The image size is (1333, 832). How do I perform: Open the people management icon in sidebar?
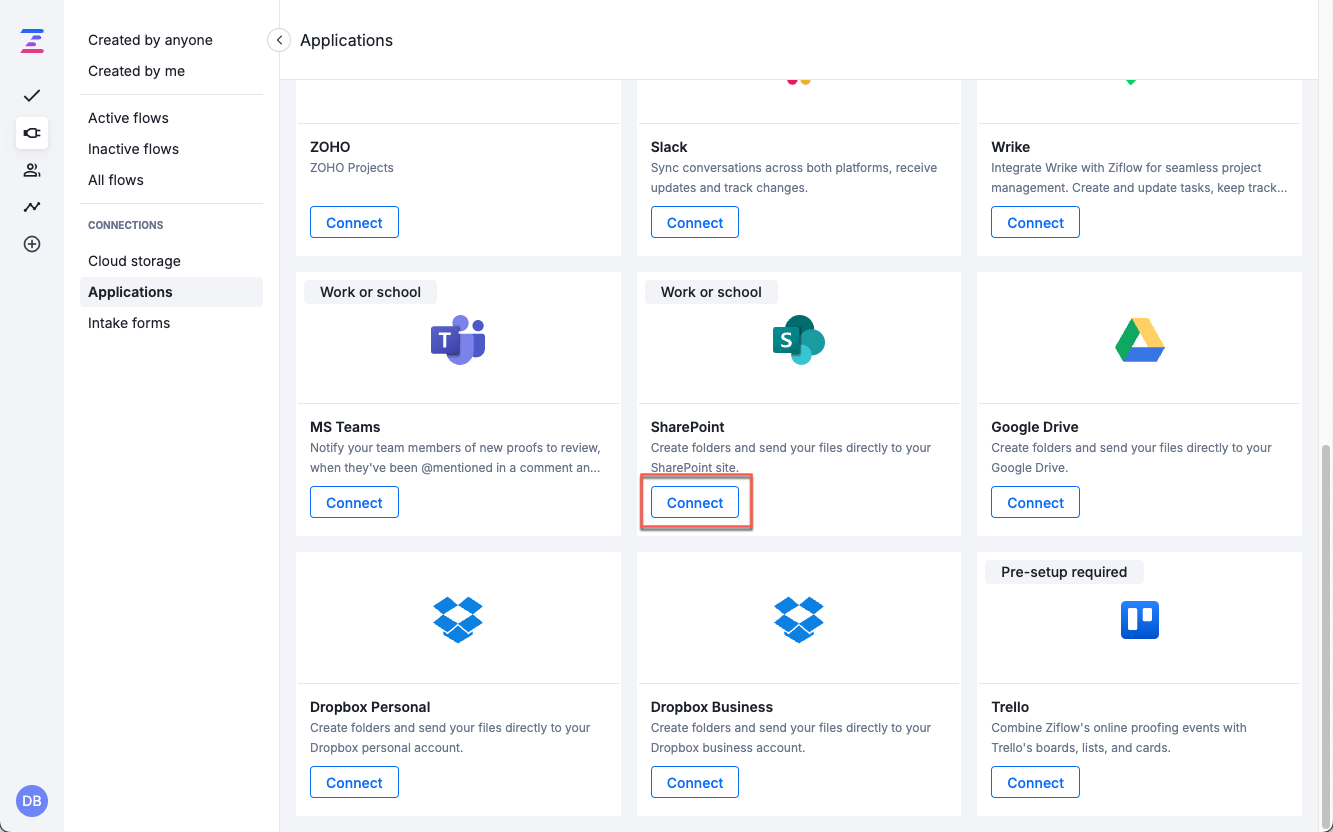(x=31, y=170)
